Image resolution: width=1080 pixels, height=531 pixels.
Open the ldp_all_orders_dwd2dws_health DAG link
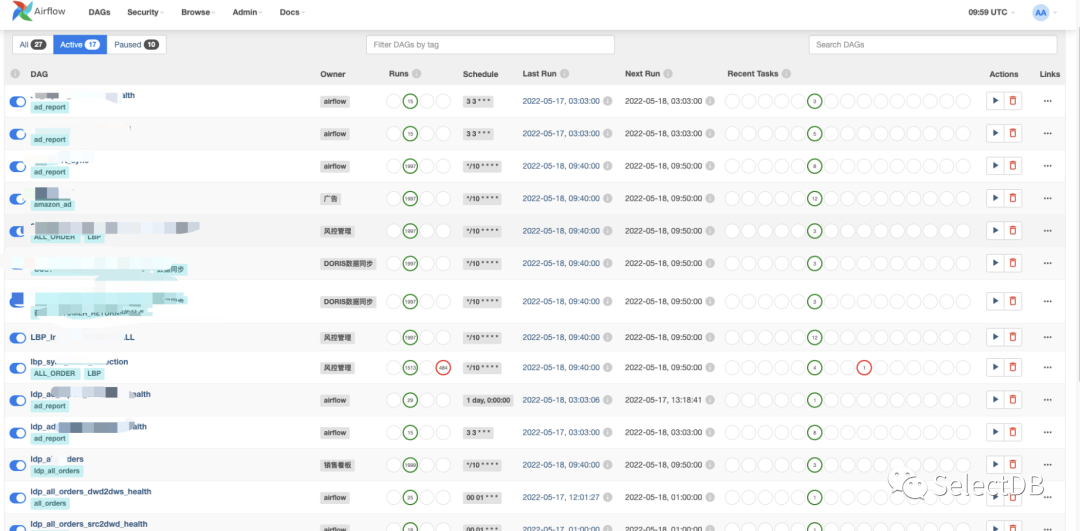[91, 492]
